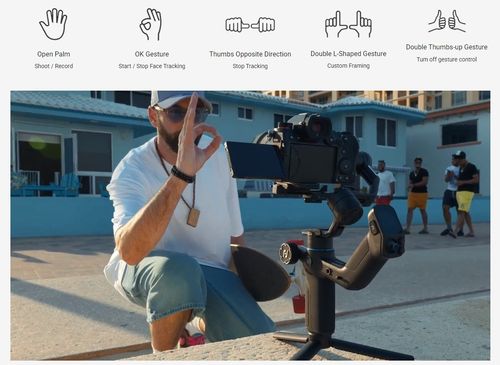The height and width of the screenshot is (365, 500).
Task: Select the 'Custom Framing' caption
Action: [348, 66]
